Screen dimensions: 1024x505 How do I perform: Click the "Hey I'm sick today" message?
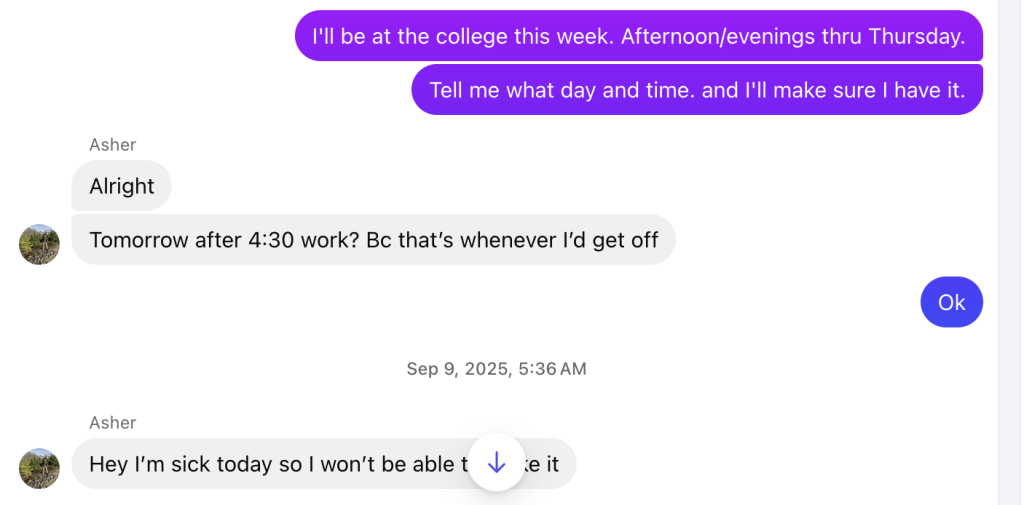coord(270,464)
